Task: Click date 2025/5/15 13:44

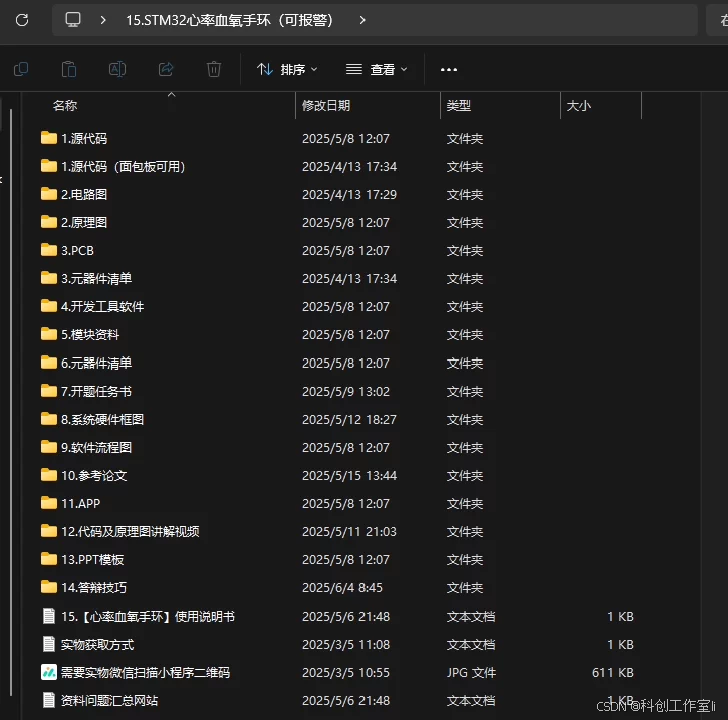Action: pyautogui.click(x=349, y=475)
